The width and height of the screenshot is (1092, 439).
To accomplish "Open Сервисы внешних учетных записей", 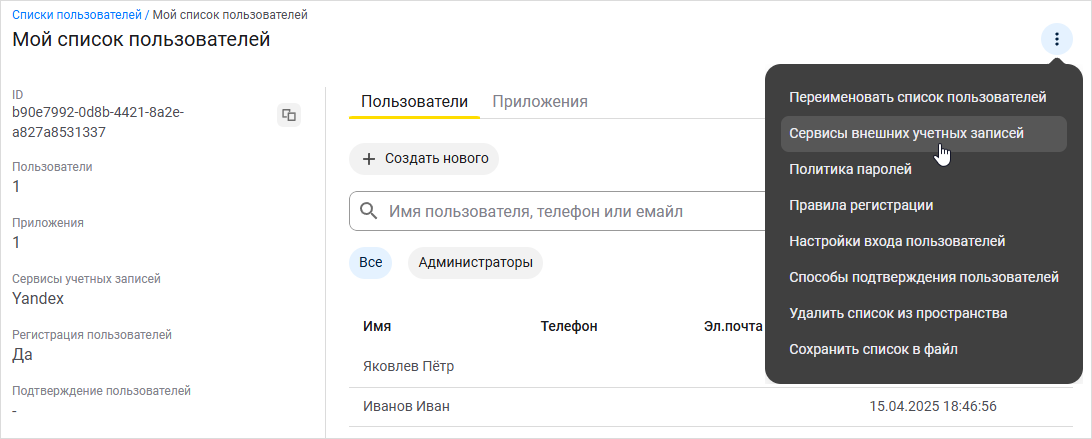I will click(x=923, y=134).
